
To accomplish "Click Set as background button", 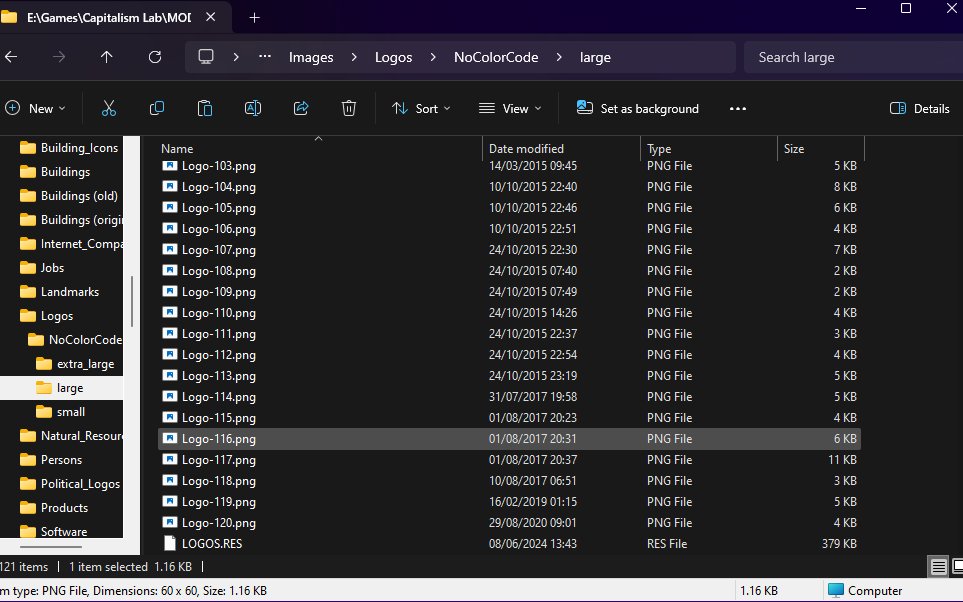I will coord(637,109).
